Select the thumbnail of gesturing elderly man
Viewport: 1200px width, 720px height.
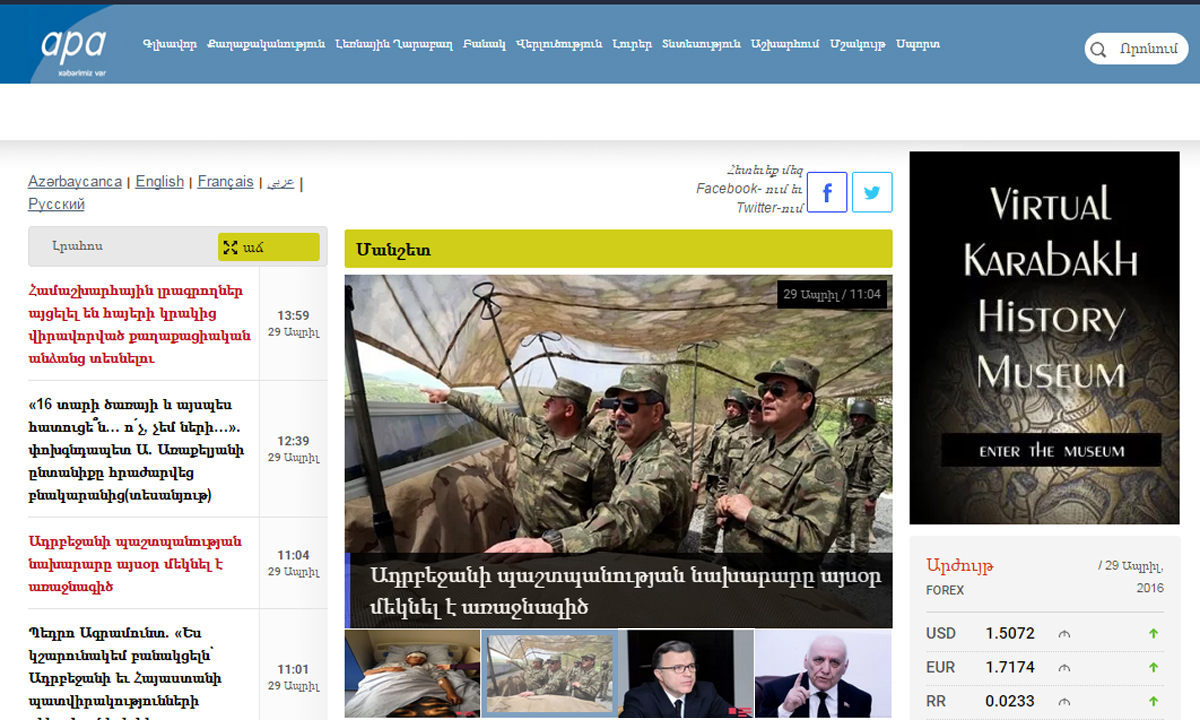point(822,673)
